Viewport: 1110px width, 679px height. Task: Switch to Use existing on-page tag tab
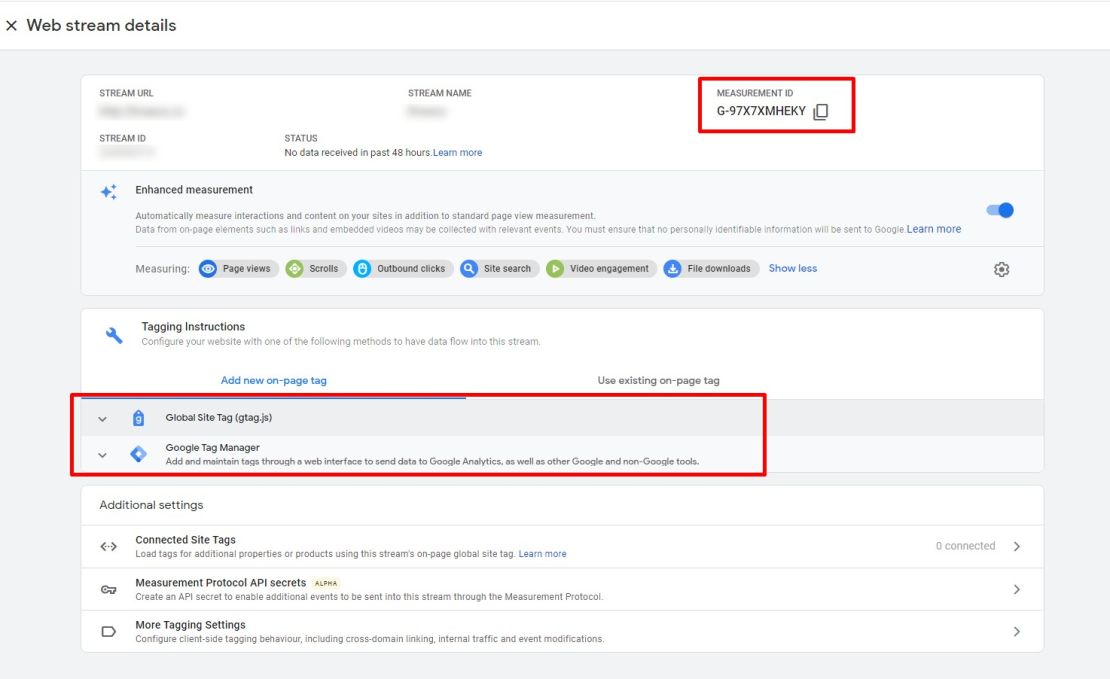[x=658, y=380]
